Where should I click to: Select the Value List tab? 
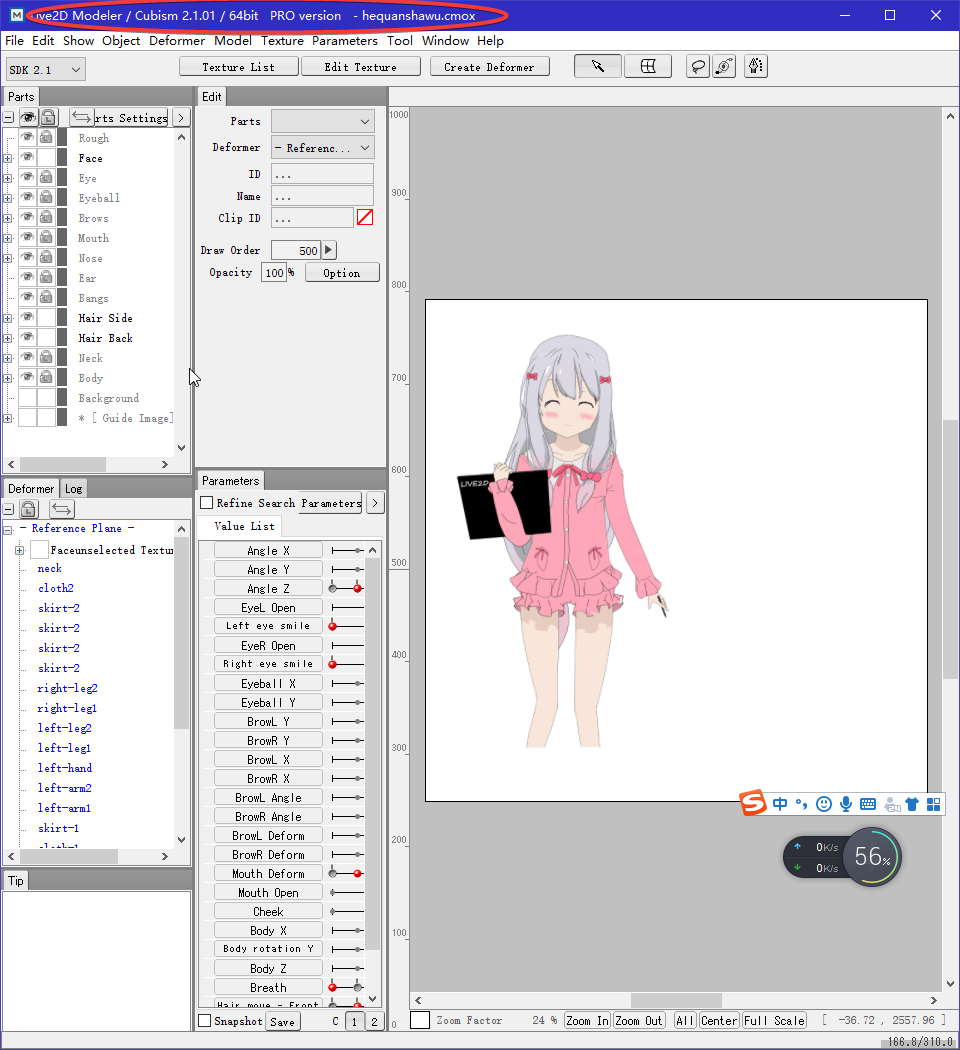coord(244,526)
